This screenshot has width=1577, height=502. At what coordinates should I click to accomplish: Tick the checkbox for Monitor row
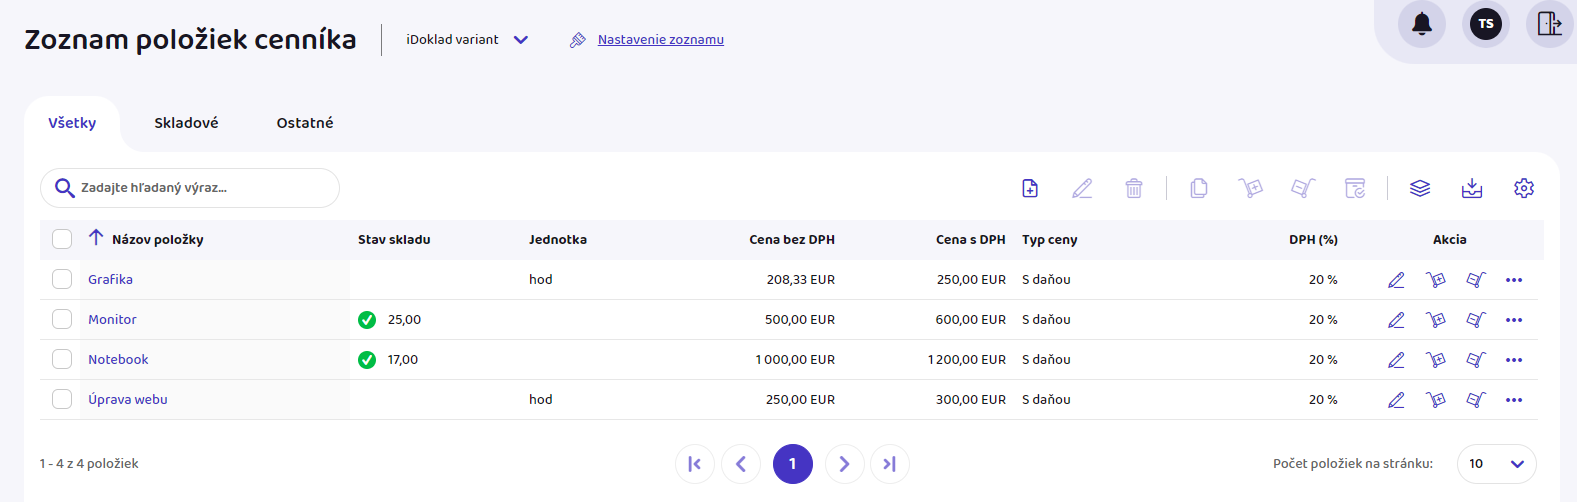(62, 320)
